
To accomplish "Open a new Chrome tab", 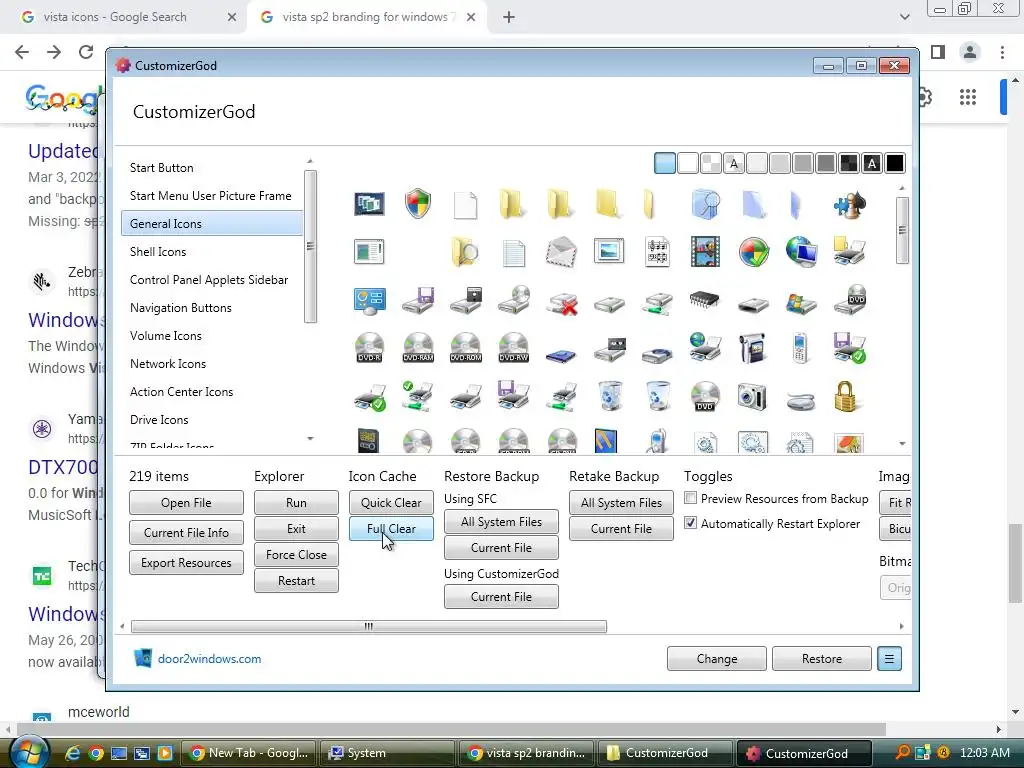I will pyautogui.click(x=509, y=18).
